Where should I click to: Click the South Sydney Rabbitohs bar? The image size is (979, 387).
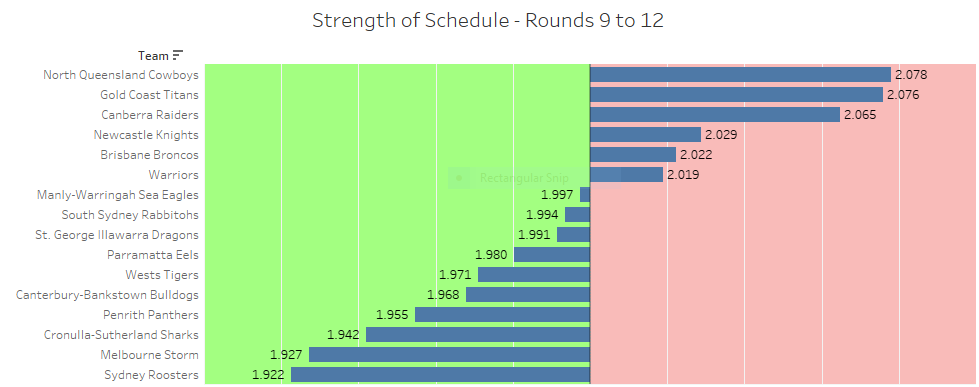tap(578, 215)
